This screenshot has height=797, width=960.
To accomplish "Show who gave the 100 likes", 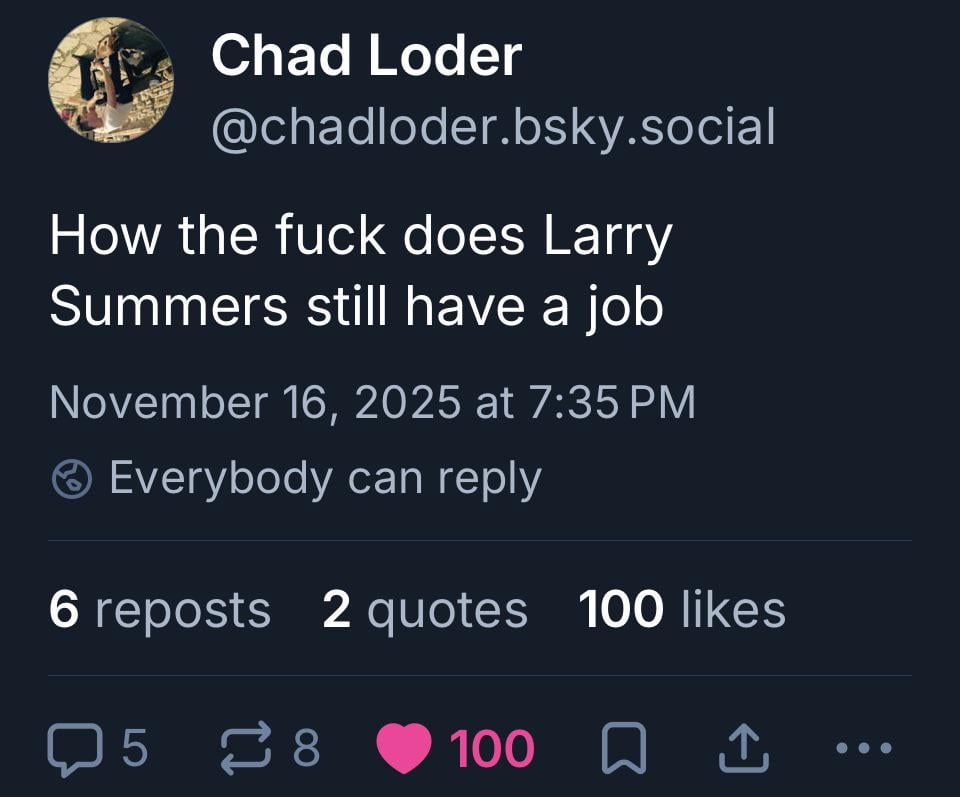I will pos(682,609).
